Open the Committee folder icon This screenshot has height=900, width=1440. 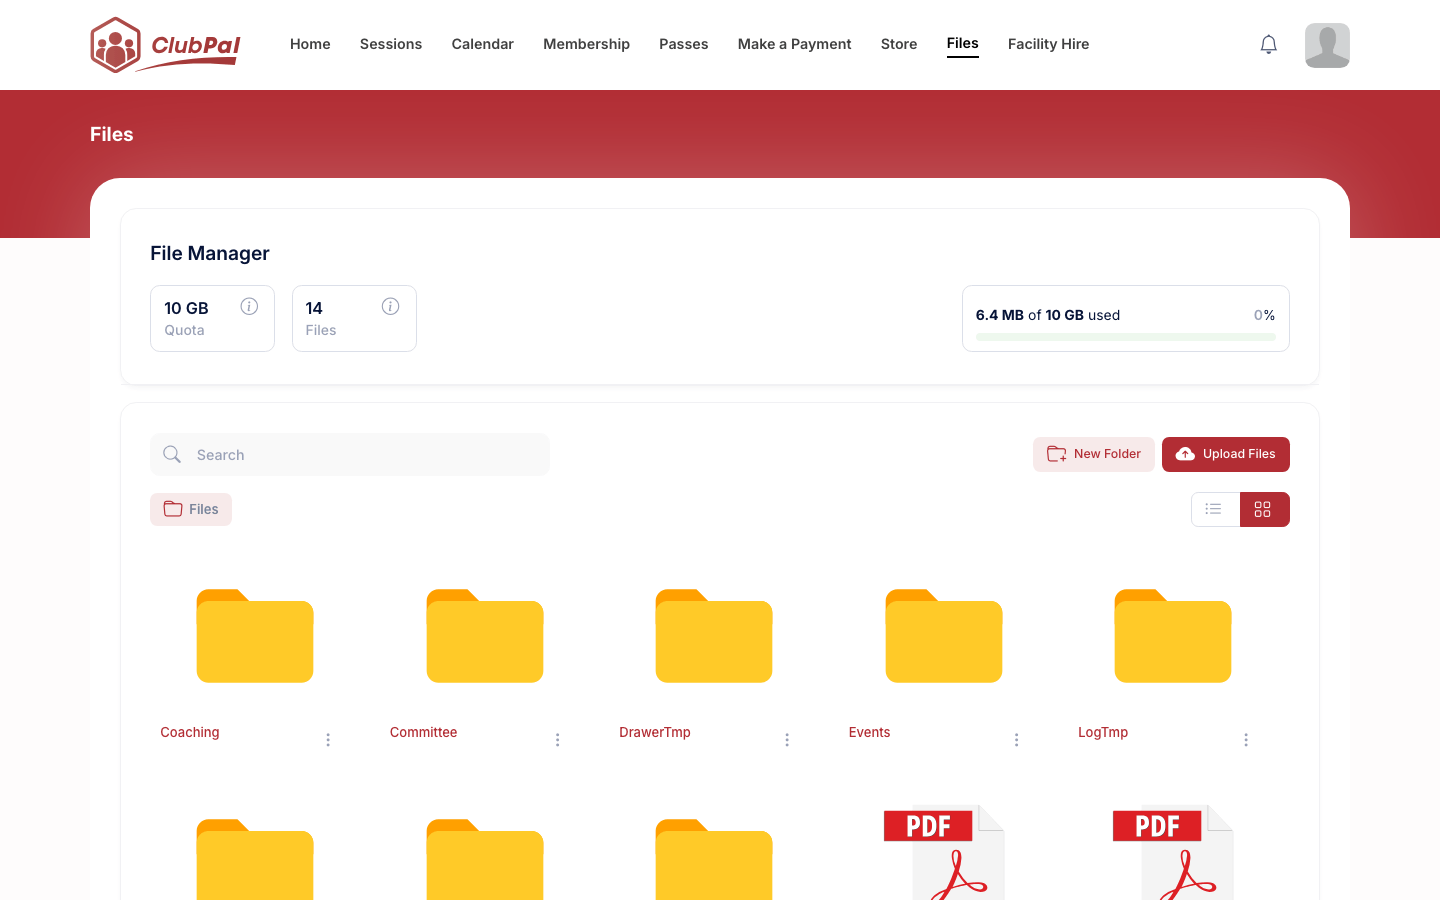(485, 636)
